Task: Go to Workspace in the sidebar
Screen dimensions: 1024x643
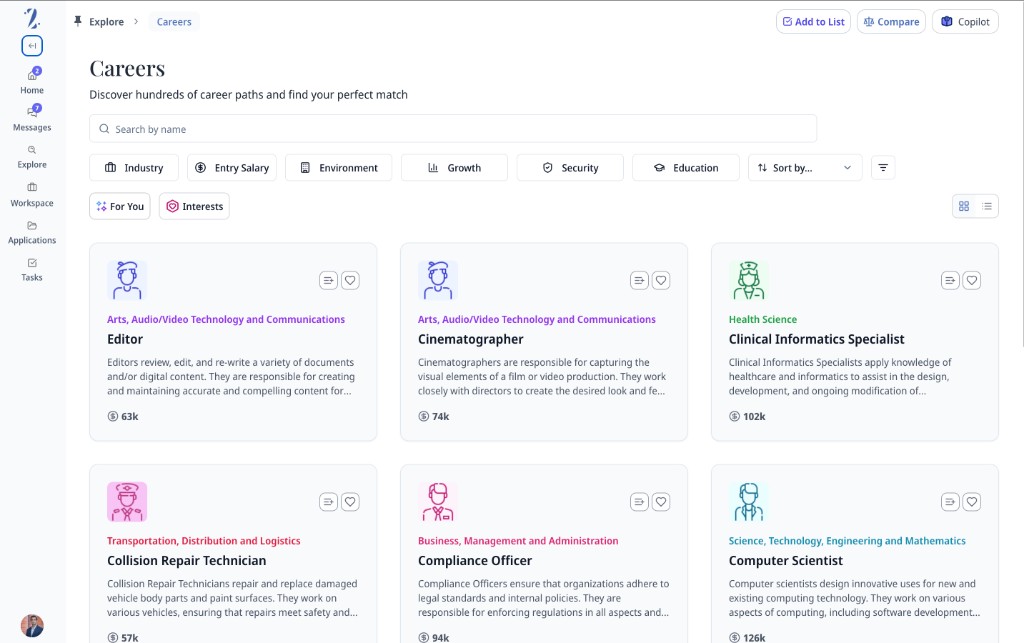Action: 32,194
